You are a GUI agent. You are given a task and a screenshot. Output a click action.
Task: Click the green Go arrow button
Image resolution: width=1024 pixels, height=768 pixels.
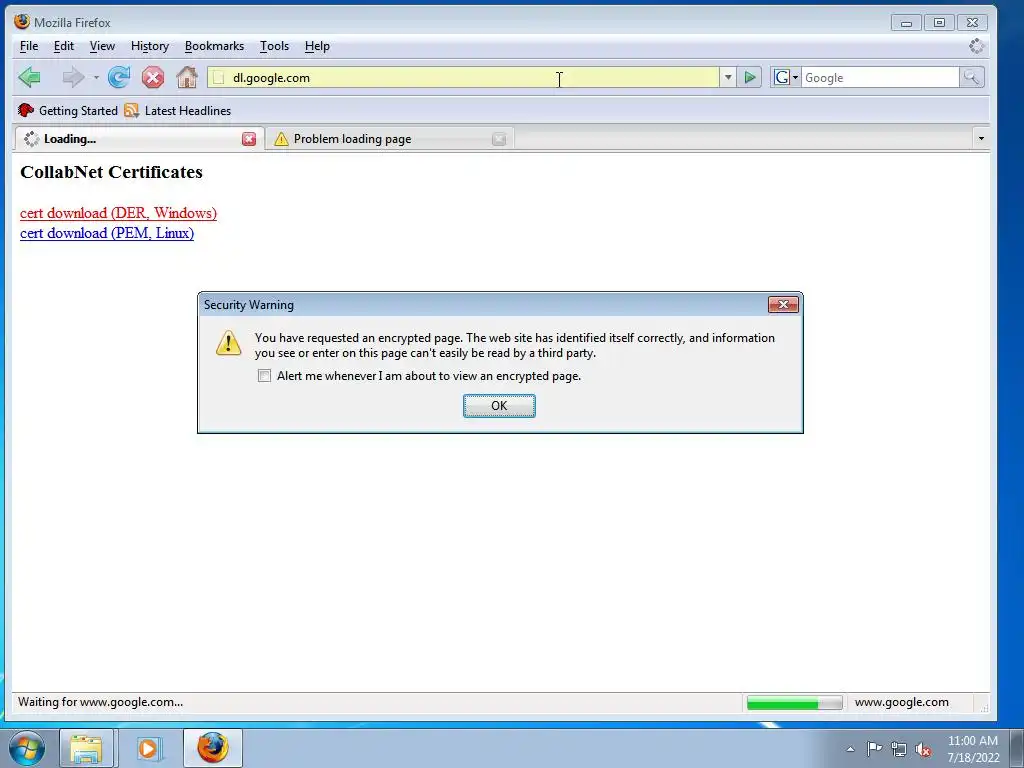click(x=750, y=78)
